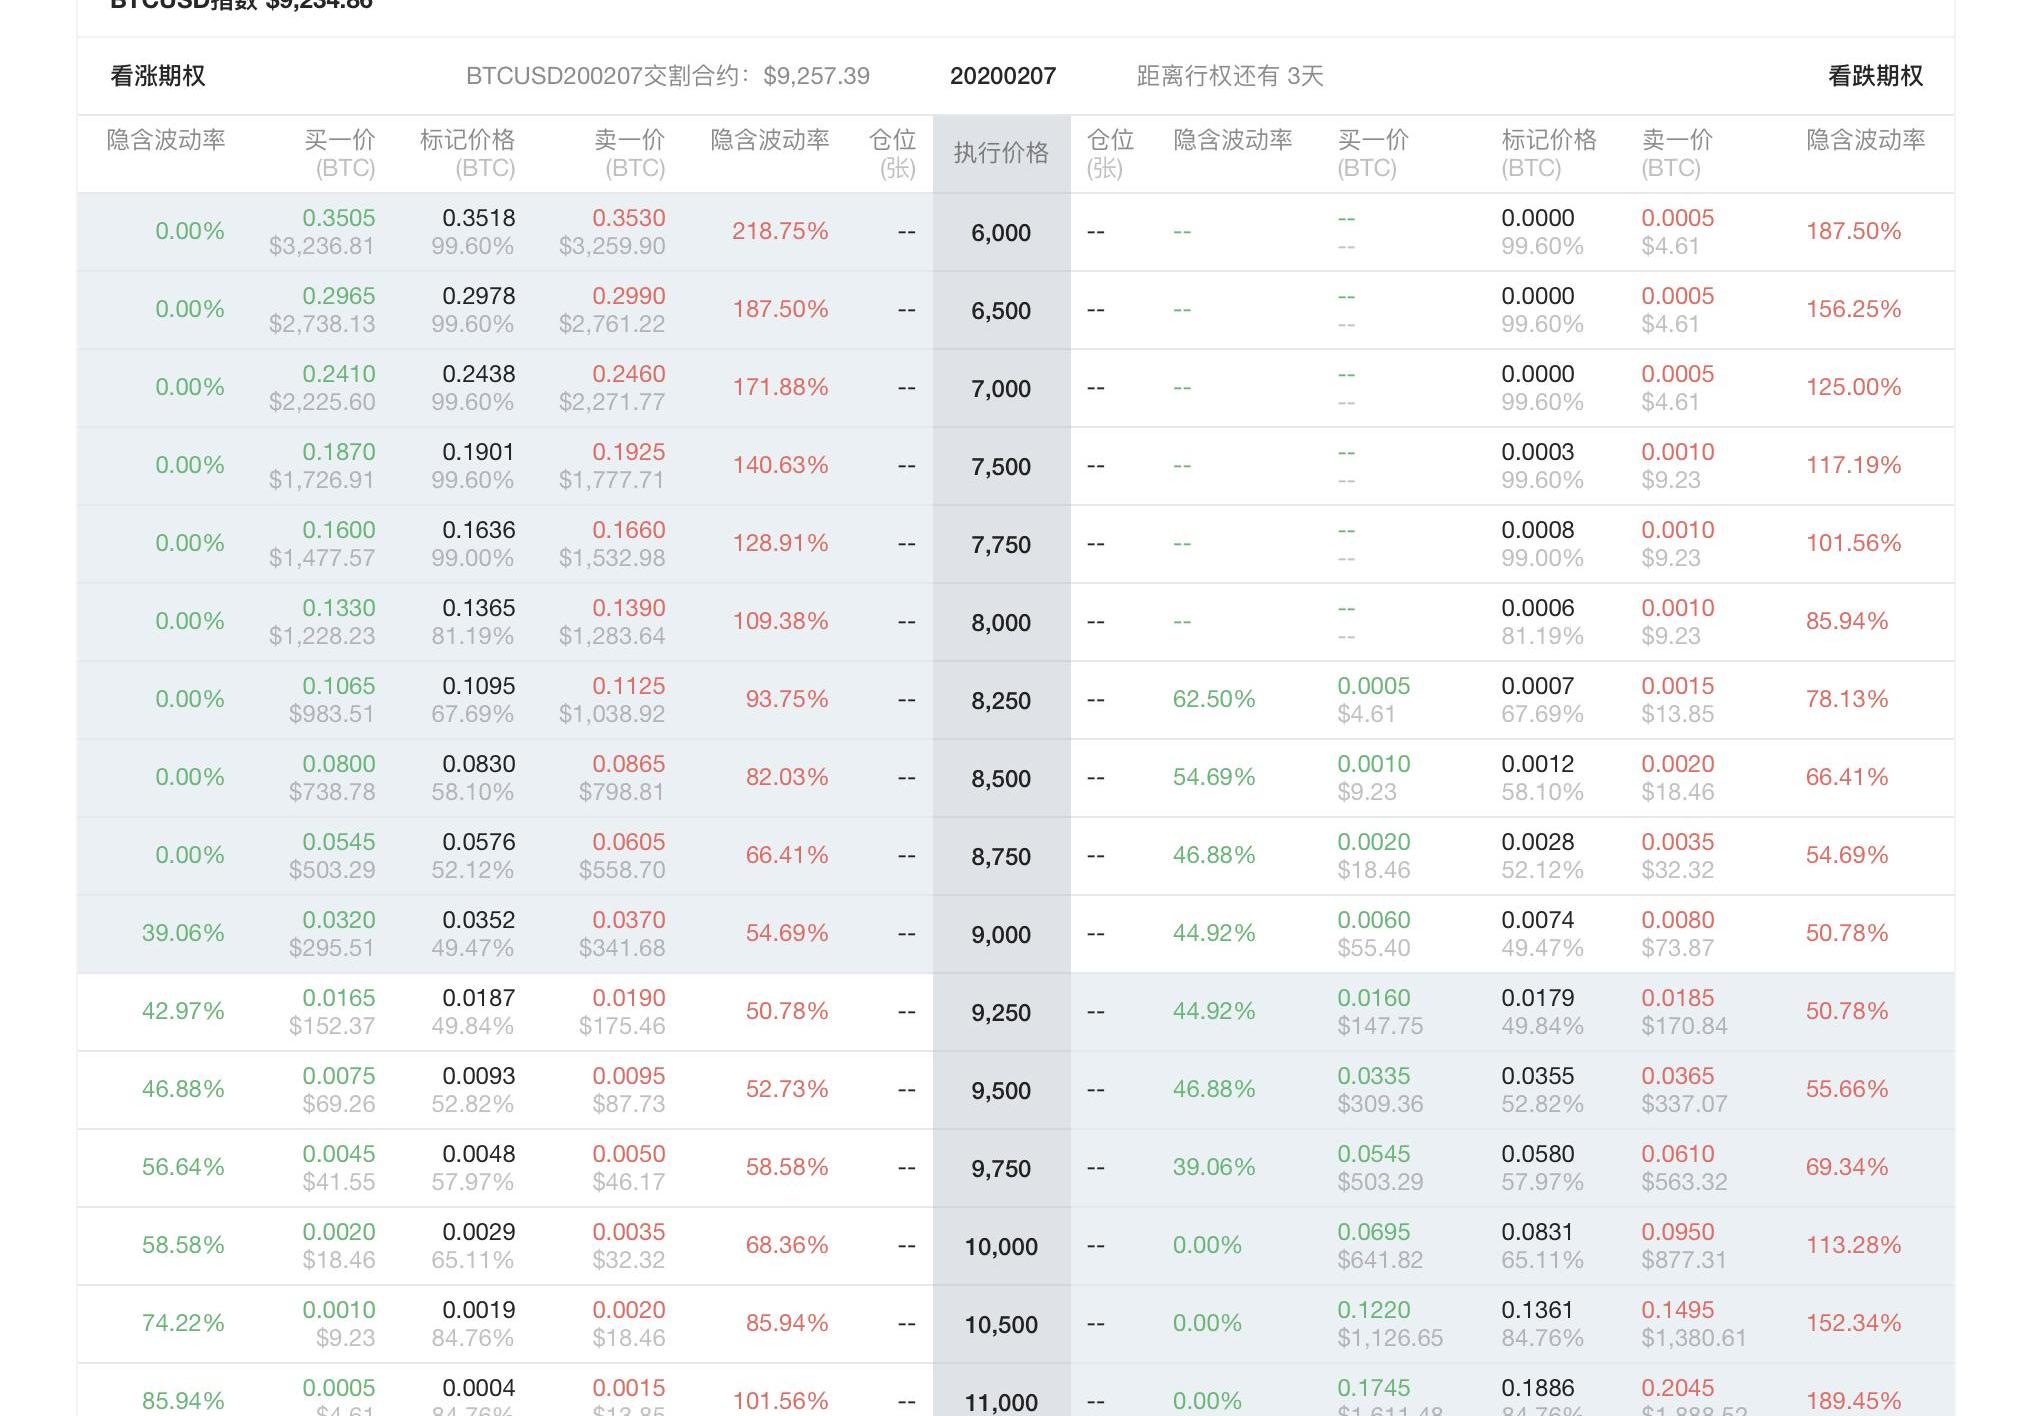The height and width of the screenshot is (1416, 2018).
Task: Click put ask 0.0005 at strike 7,000
Action: 1677,374
